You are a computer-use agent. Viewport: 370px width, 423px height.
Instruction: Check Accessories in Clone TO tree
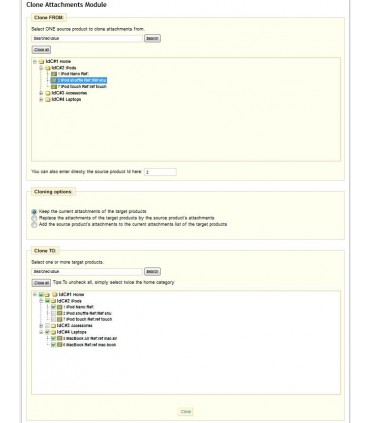pyautogui.click(x=47, y=326)
